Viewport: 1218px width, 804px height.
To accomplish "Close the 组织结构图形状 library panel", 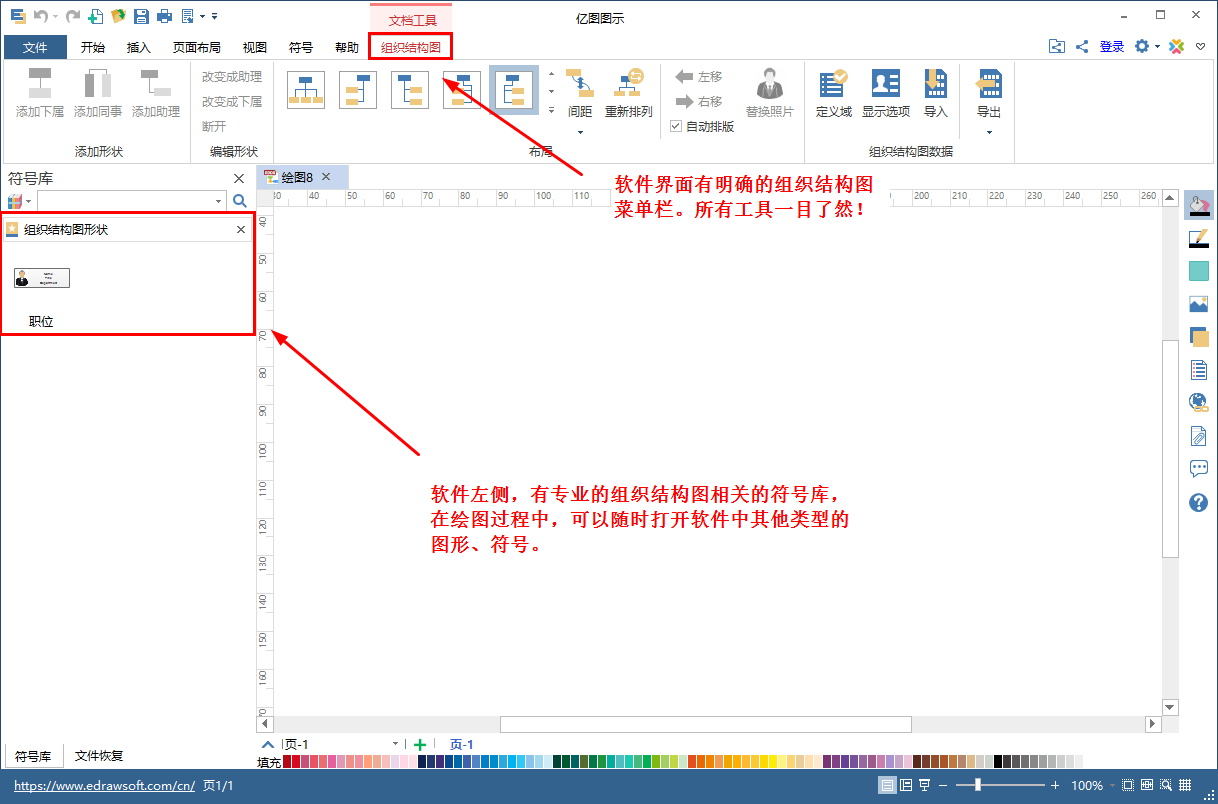I will click(240, 229).
